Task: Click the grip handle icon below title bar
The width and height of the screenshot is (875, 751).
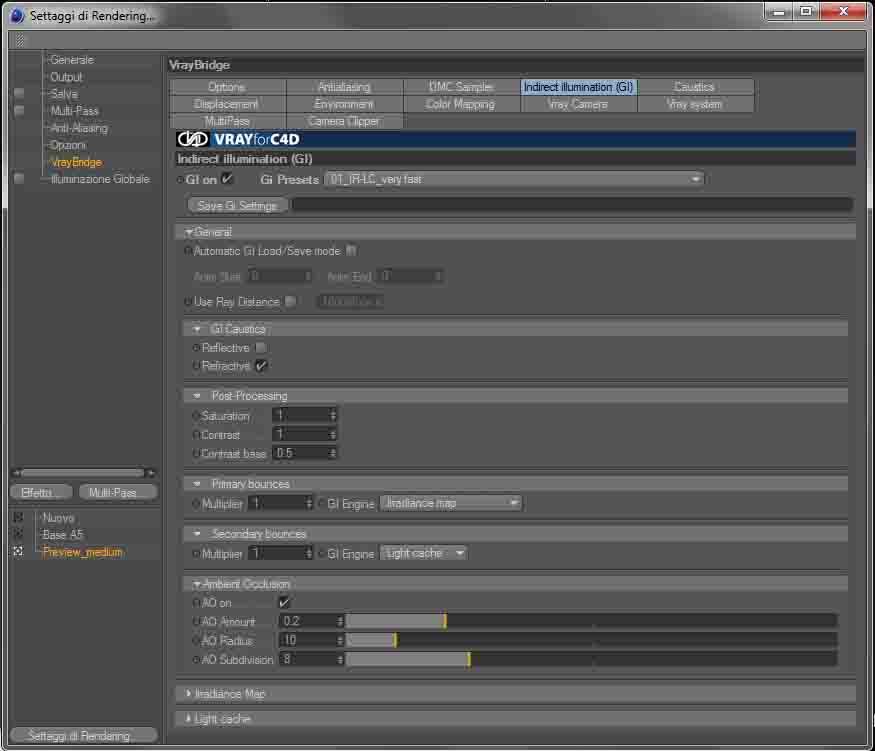Action: point(20,40)
